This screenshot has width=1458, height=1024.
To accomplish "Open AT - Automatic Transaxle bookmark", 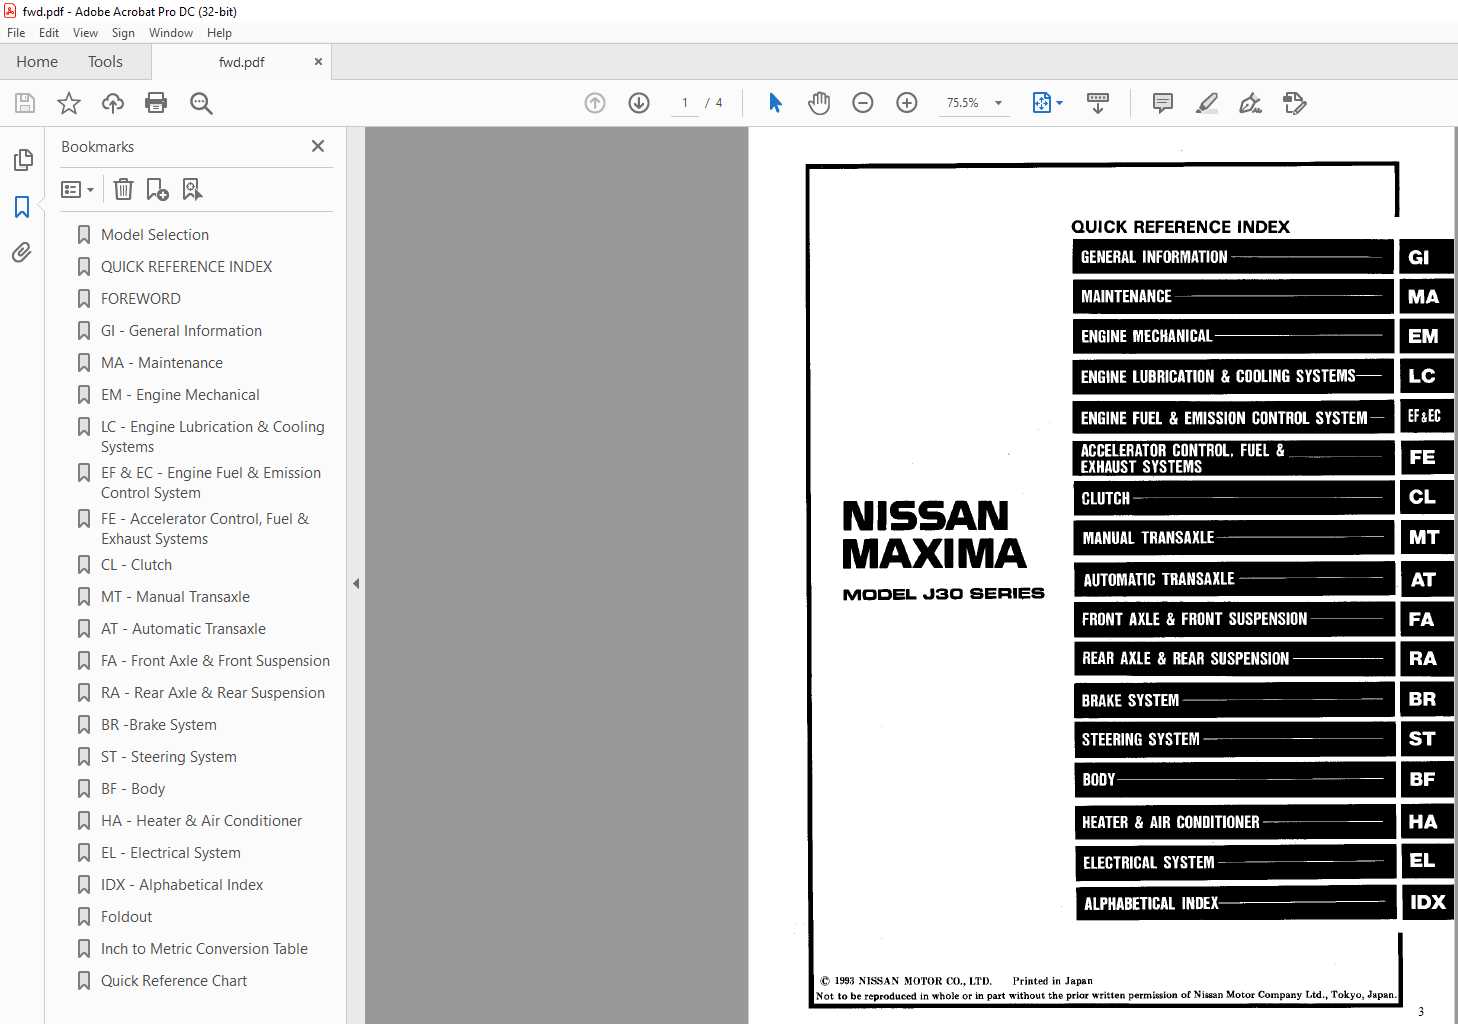I will (x=183, y=629).
